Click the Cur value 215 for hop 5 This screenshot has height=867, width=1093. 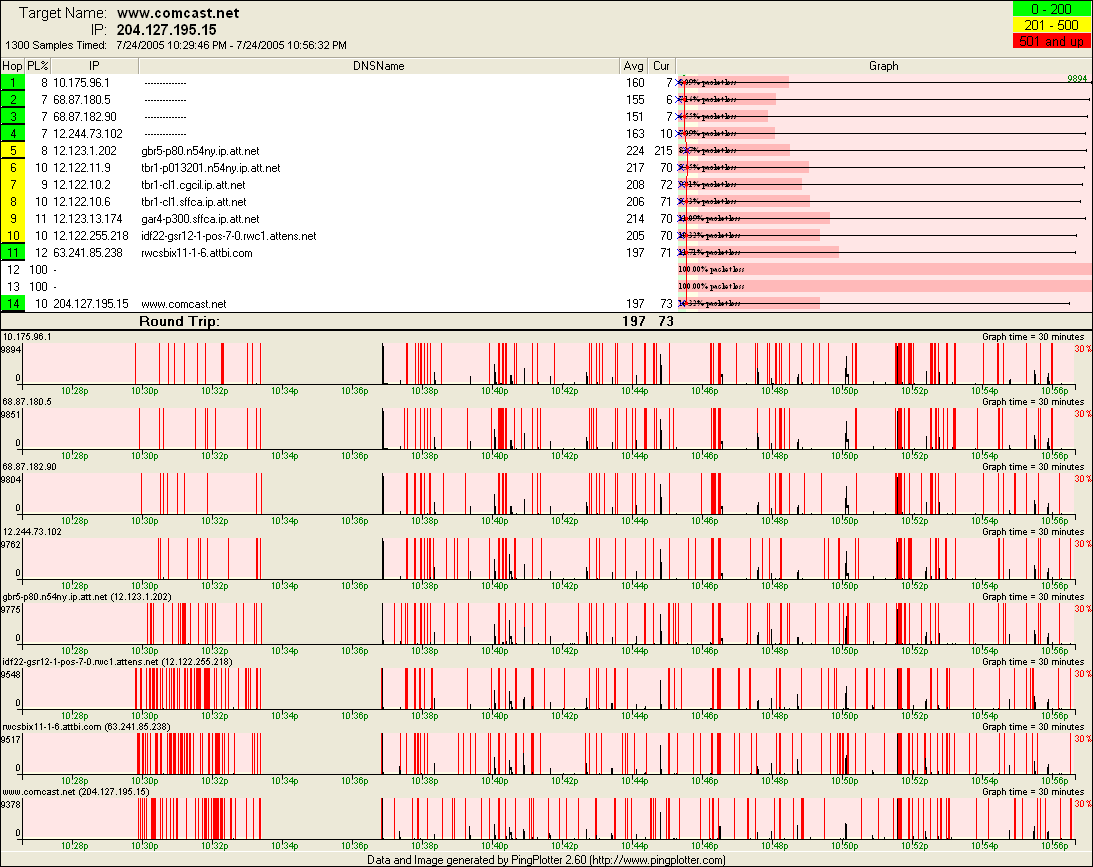point(663,151)
